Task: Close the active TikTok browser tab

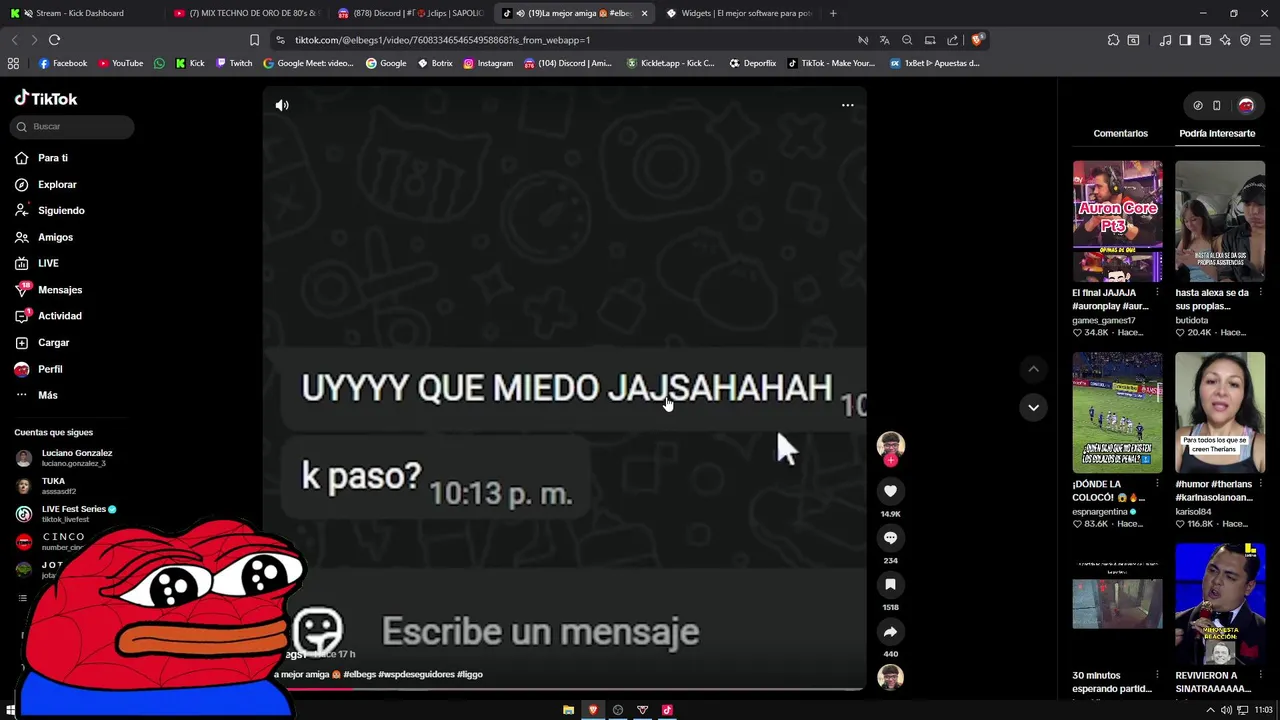Action: (644, 13)
